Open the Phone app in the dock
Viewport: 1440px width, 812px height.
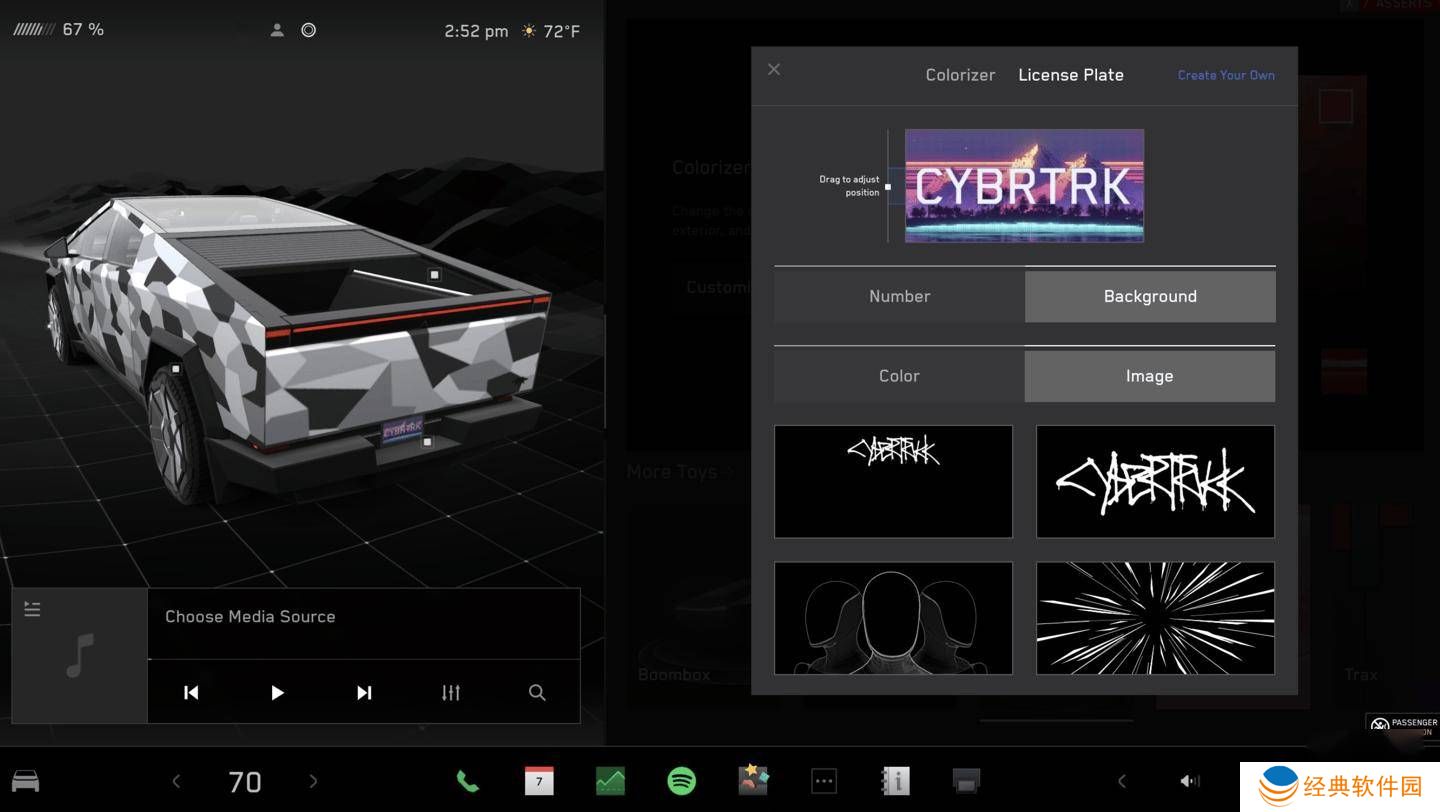(x=467, y=781)
